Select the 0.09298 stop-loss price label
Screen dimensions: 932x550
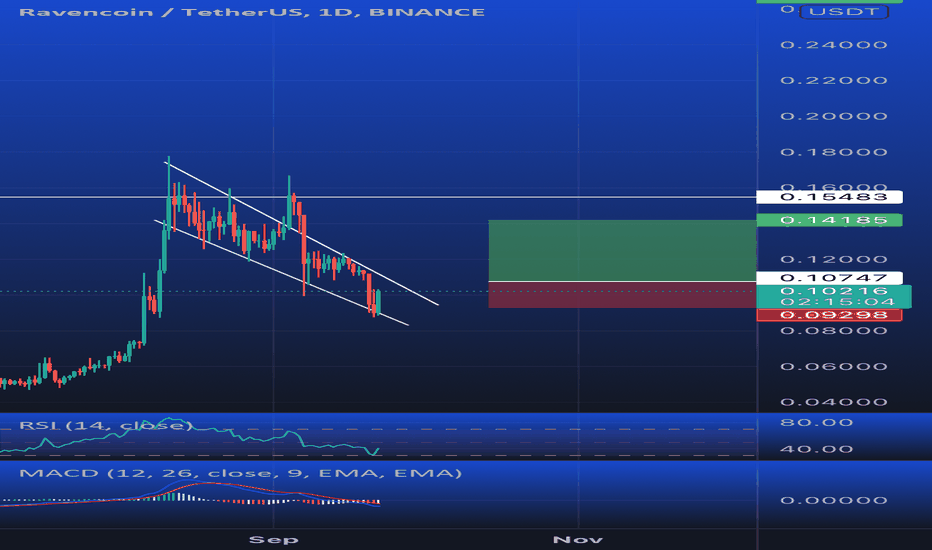point(829,315)
